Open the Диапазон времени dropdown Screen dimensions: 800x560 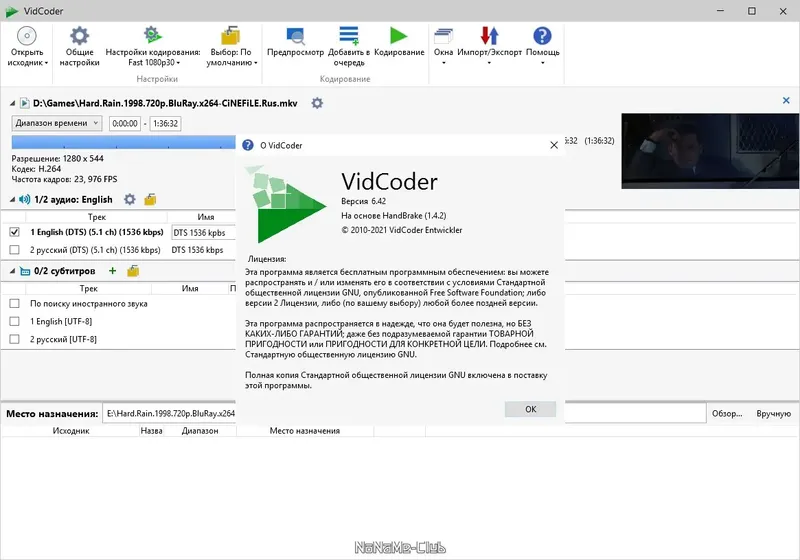pyautogui.click(x=57, y=123)
